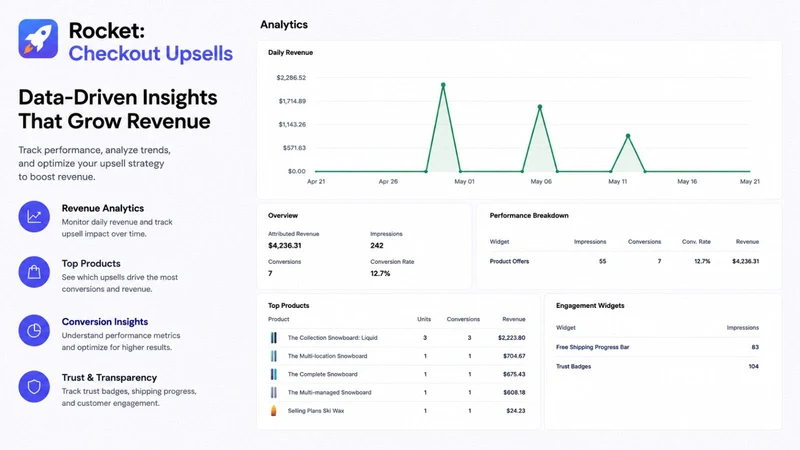Click the Trust Badges impressions value 104
Screen dimensions: 800x450
[754, 366]
